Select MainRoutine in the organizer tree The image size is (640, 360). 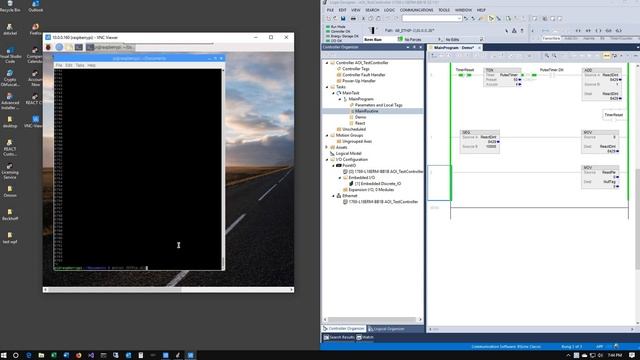point(366,111)
